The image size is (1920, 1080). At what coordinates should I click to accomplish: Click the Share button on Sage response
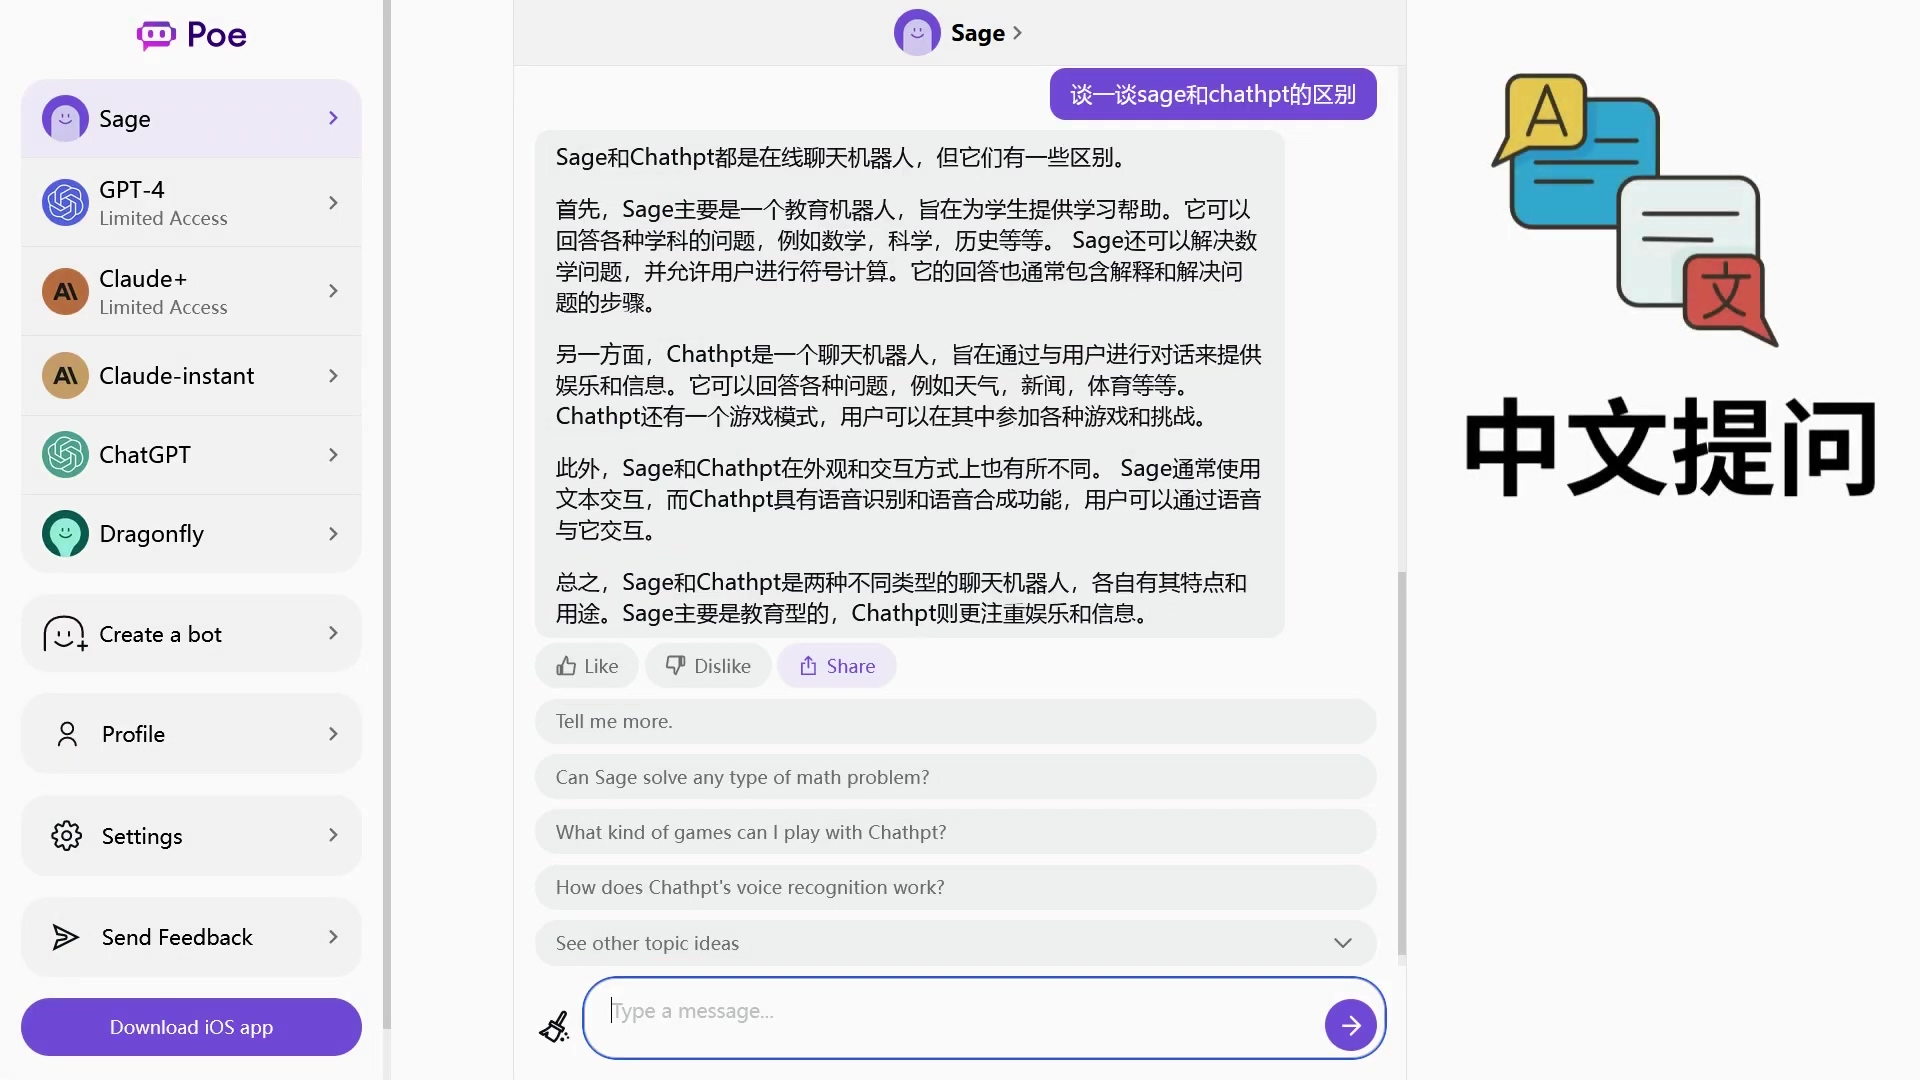[x=837, y=665]
